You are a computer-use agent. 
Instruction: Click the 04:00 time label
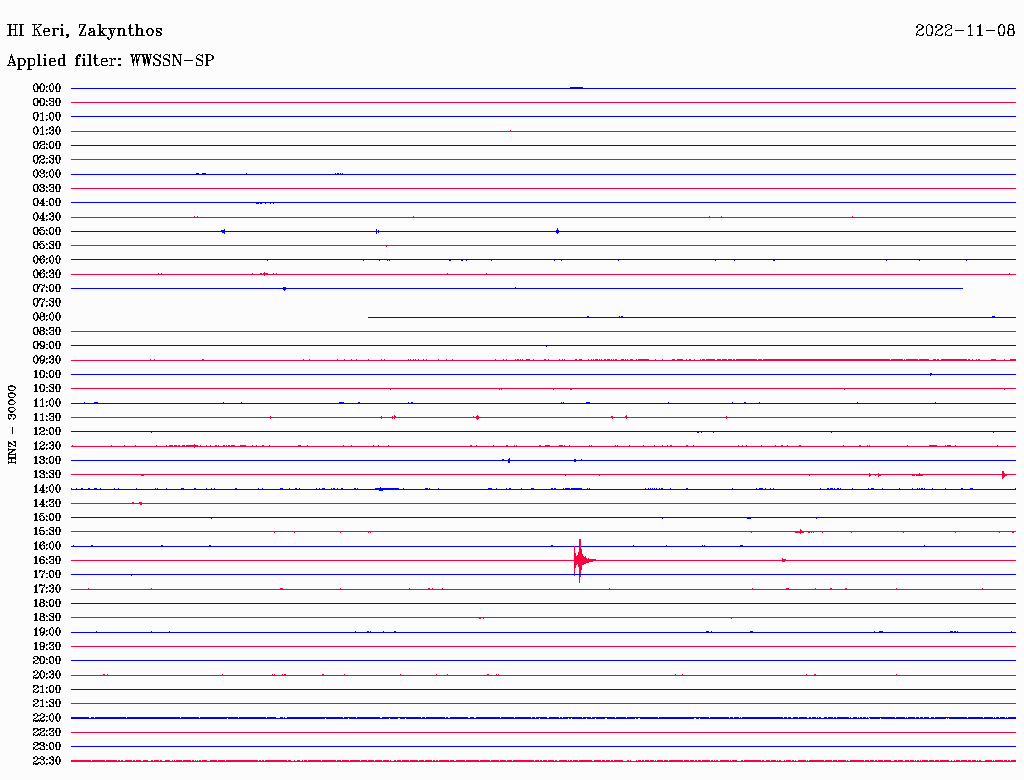point(47,203)
